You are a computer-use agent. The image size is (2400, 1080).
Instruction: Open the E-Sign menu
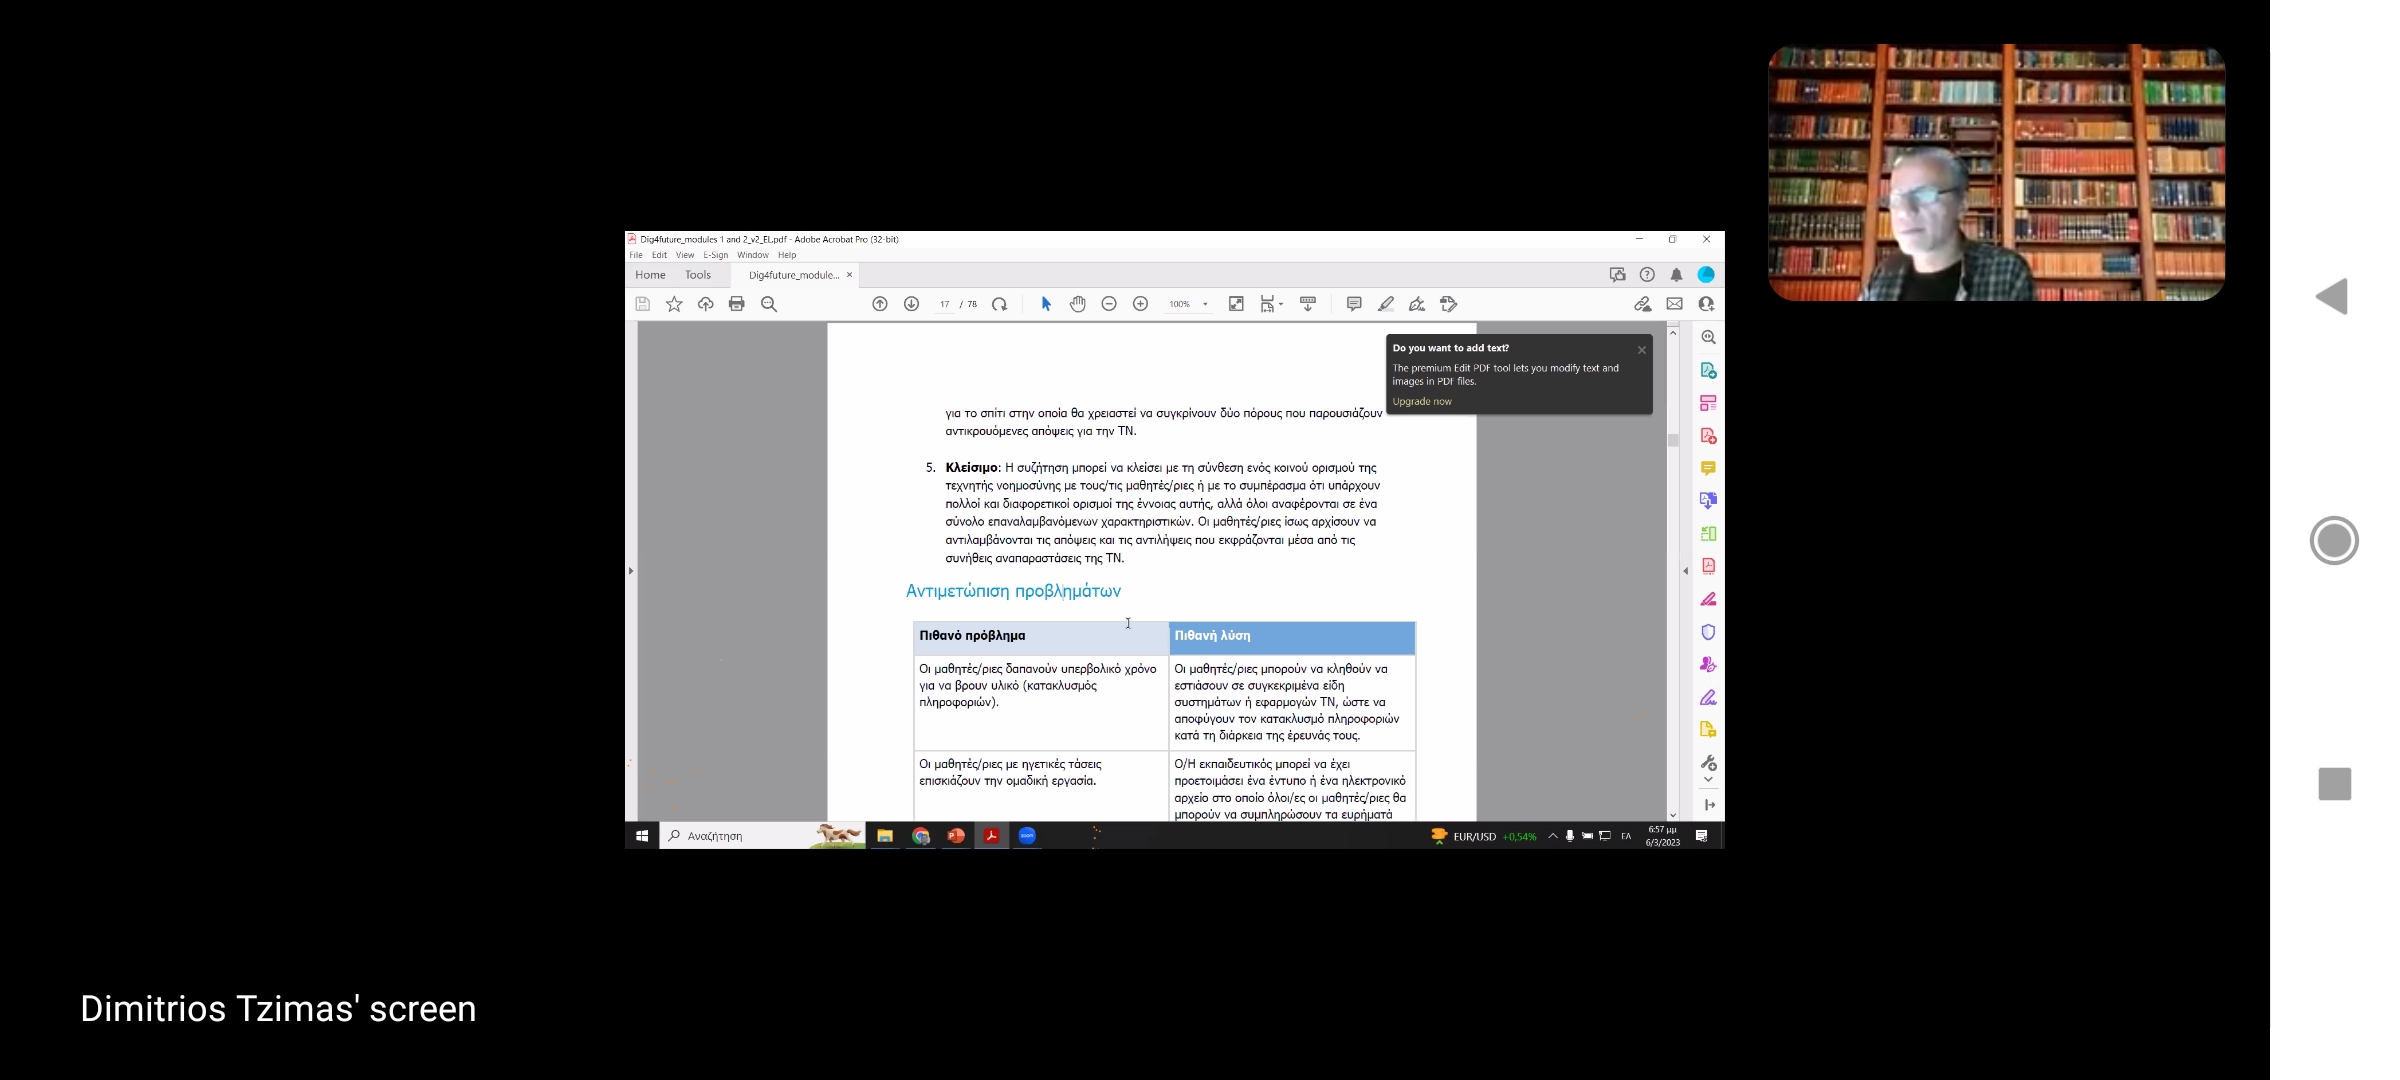click(715, 255)
